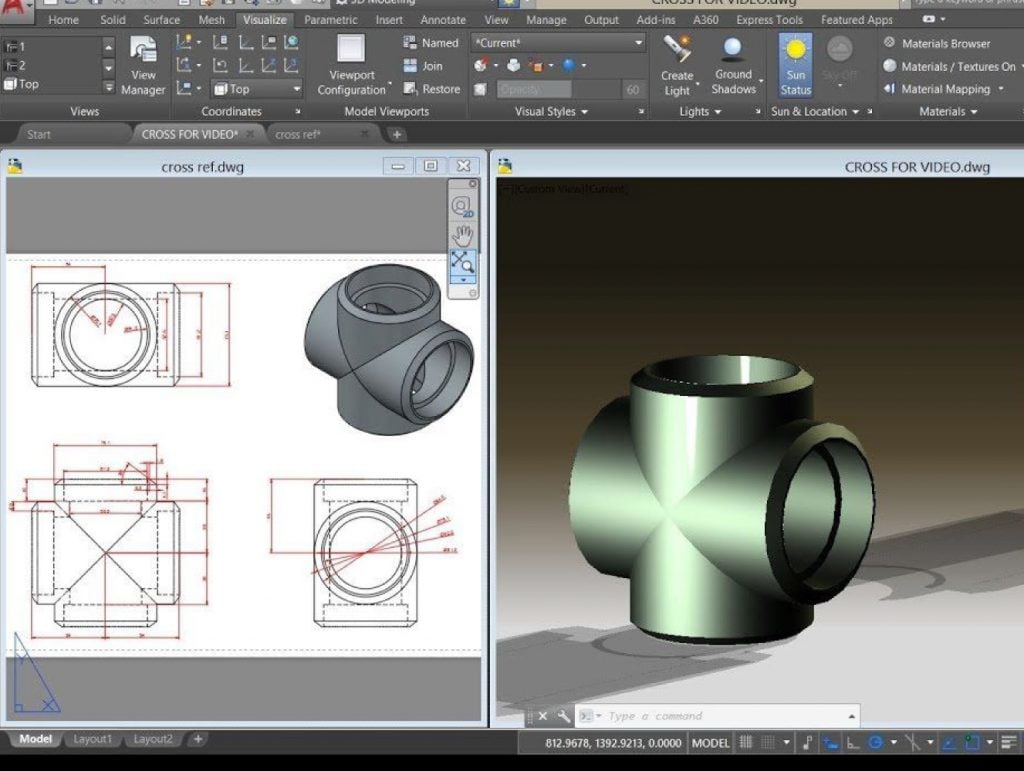Screen dimensions: 1024x771
Task: Click the Zoom Extents navigation icon
Action: (x=462, y=262)
